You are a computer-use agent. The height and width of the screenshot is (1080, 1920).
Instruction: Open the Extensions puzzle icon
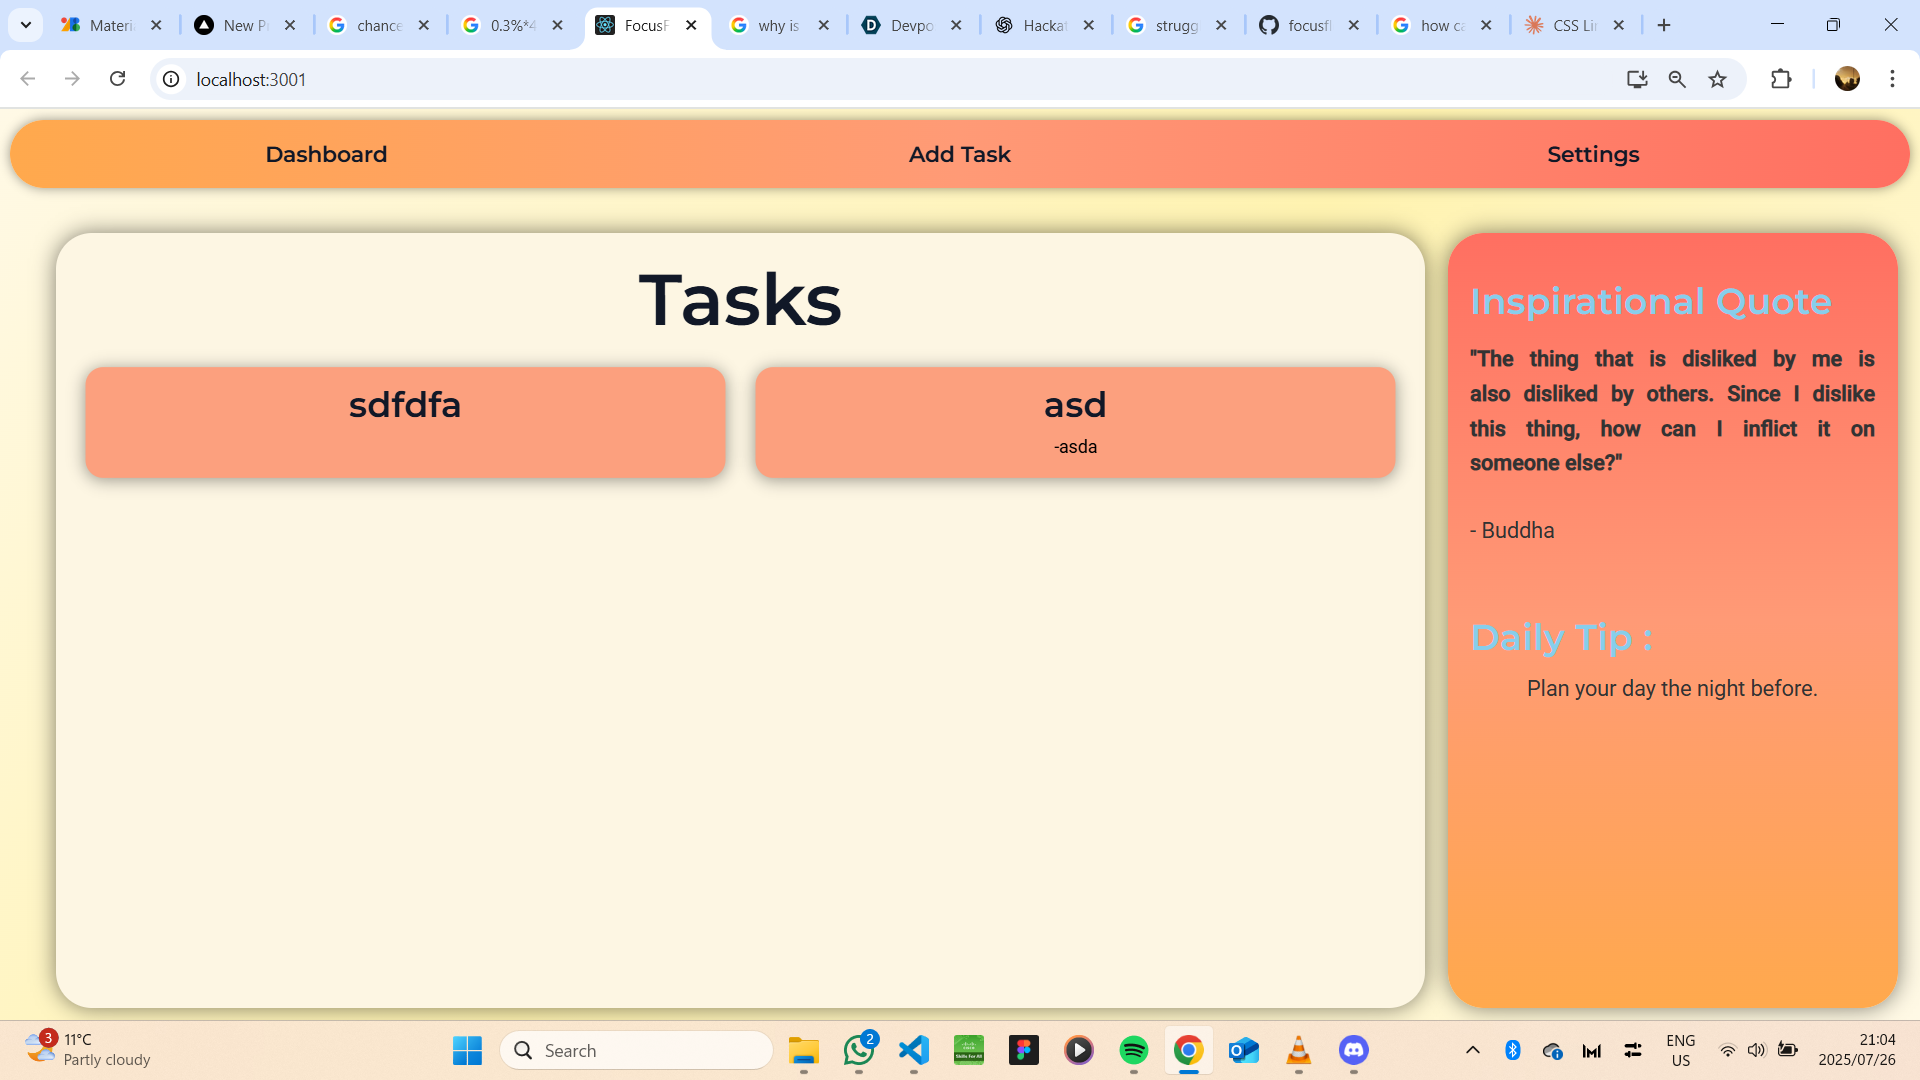(x=1781, y=79)
